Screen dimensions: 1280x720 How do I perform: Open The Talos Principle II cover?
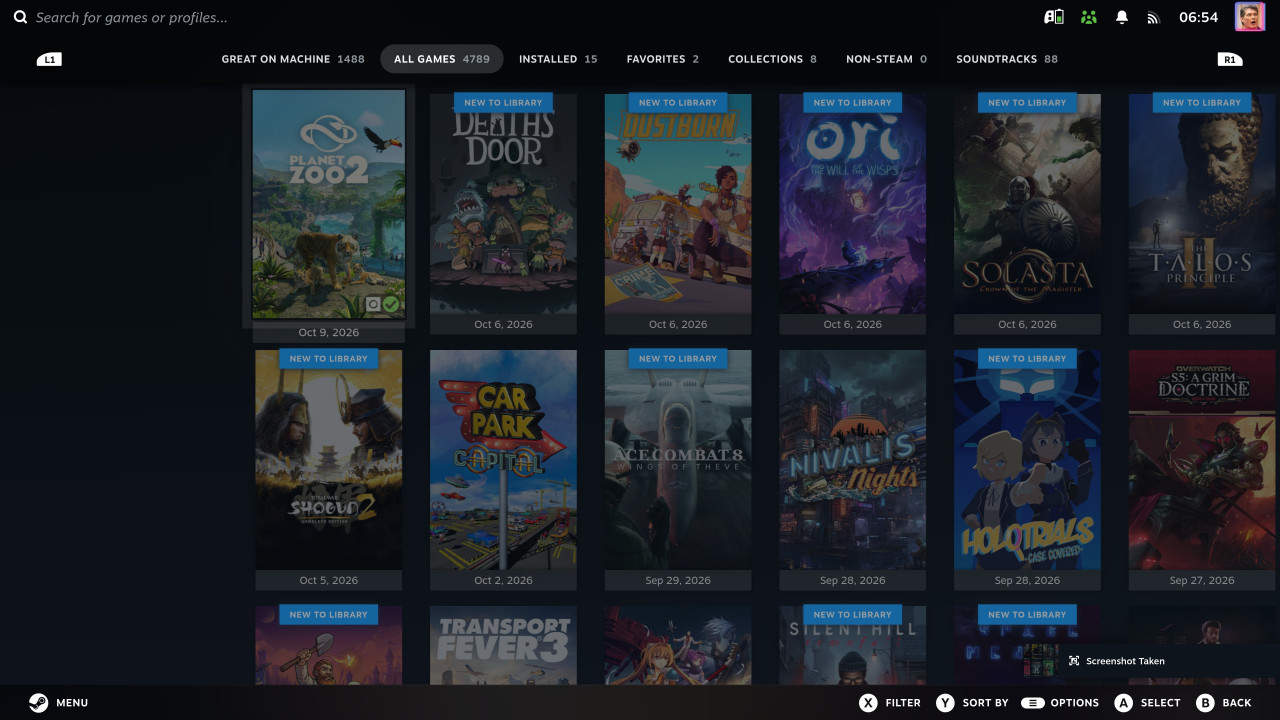click(1202, 204)
